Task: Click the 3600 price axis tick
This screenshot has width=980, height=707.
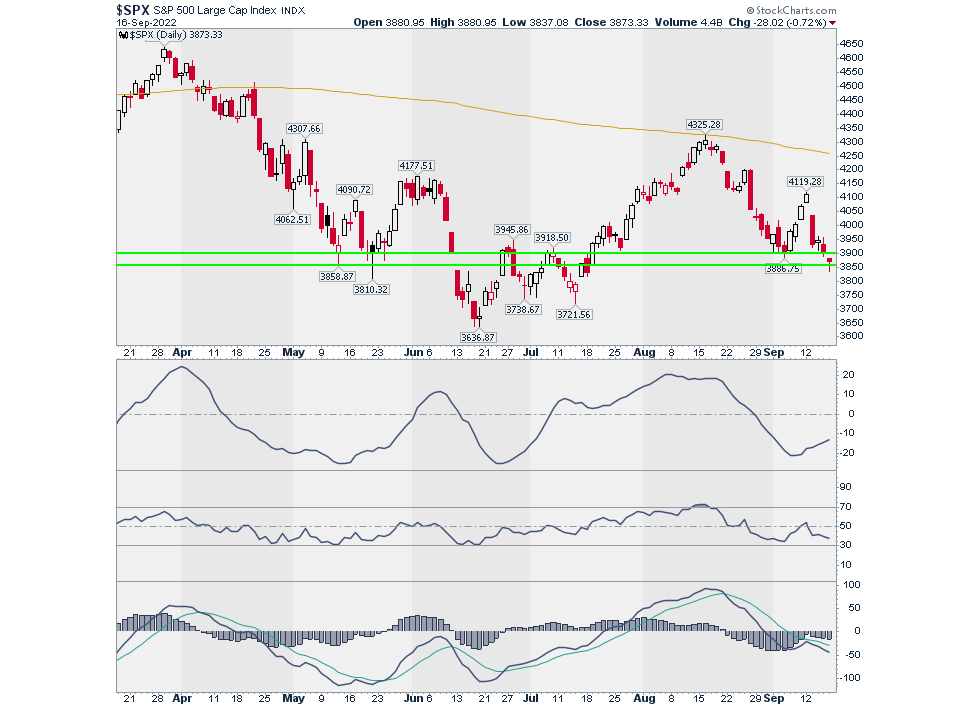Action: point(852,336)
